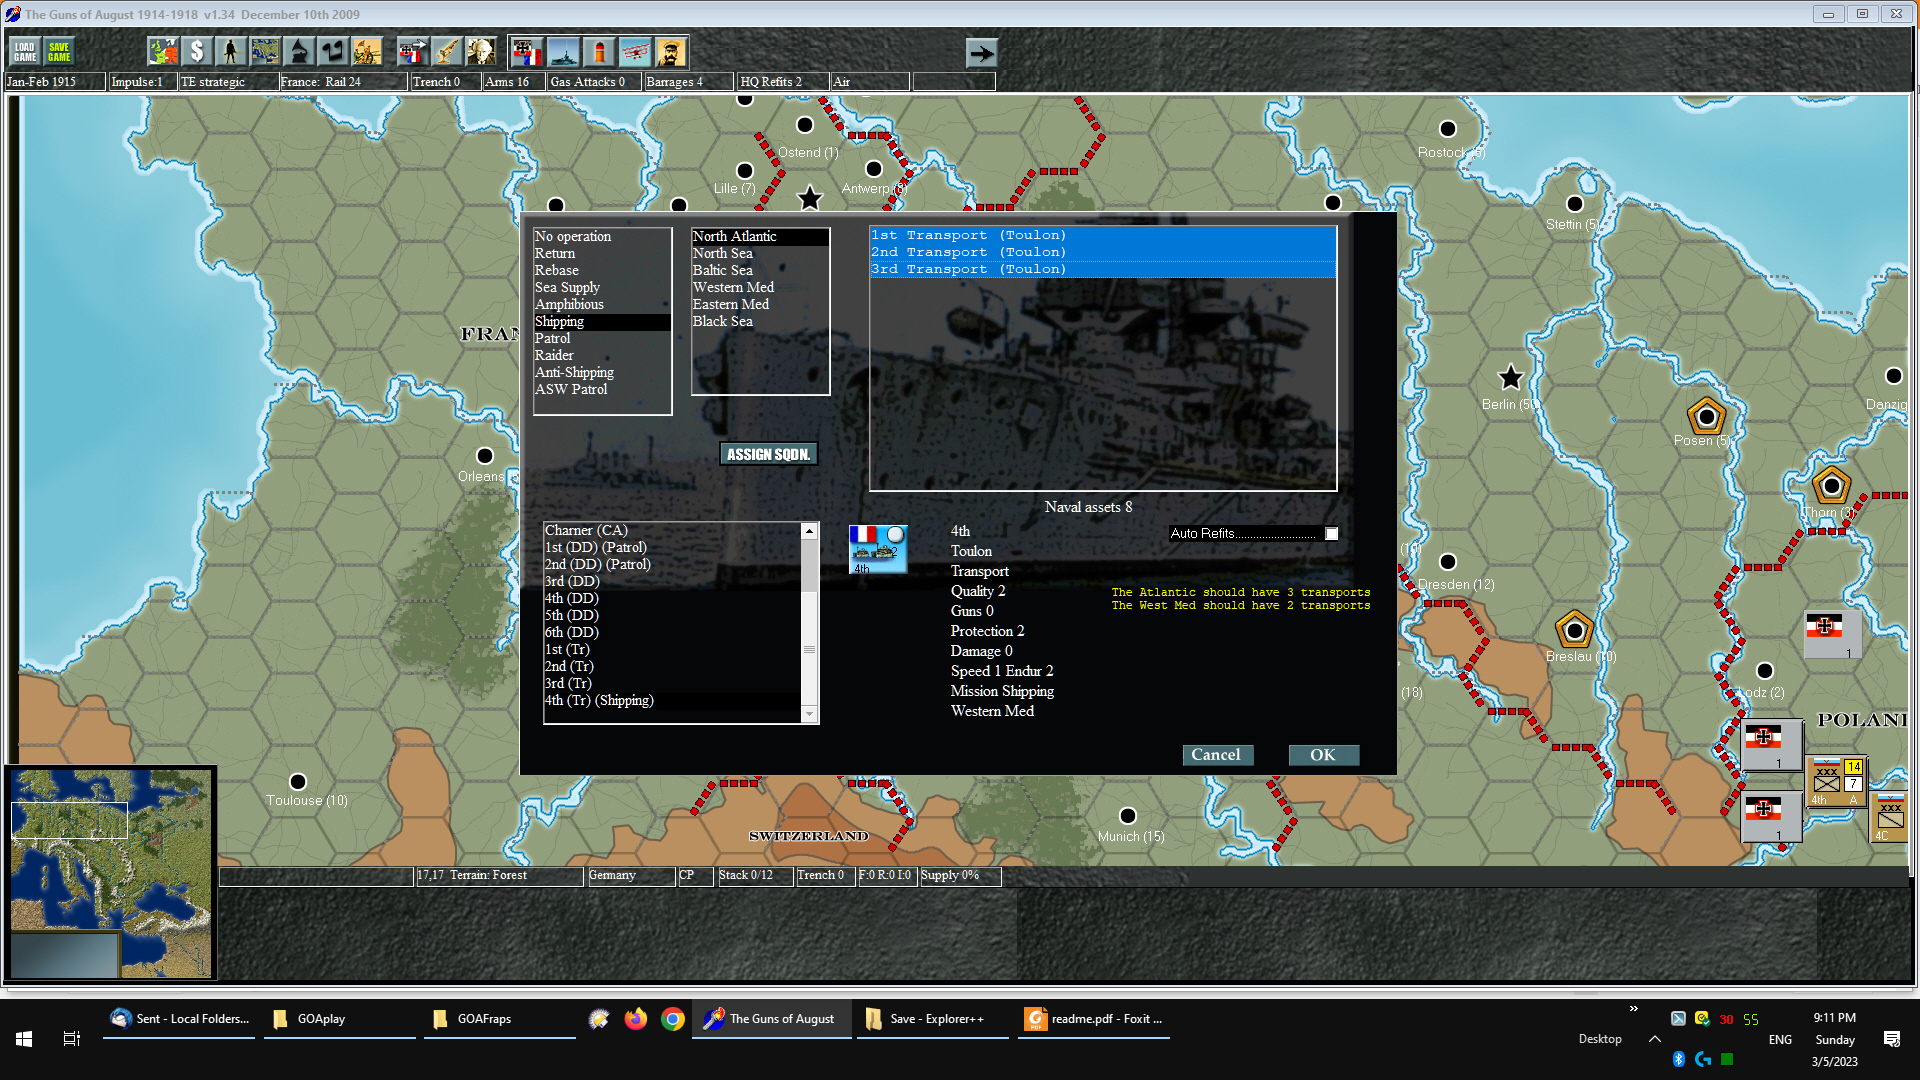Open Firefox from the taskbar
Image resolution: width=1920 pixels, height=1080 pixels.
(x=636, y=1019)
